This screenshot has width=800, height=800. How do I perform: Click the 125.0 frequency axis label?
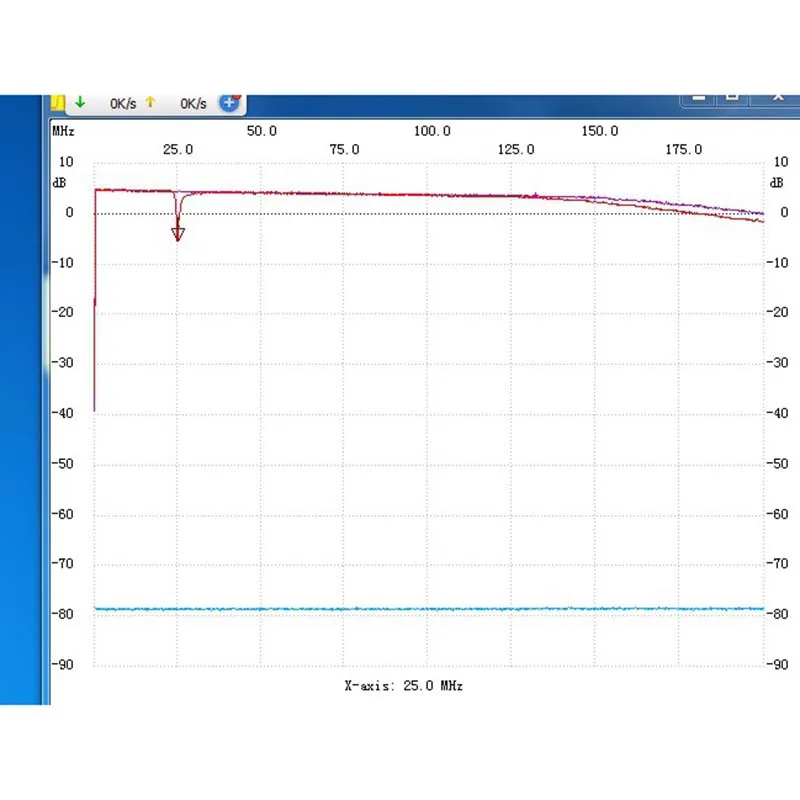tap(516, 149)
